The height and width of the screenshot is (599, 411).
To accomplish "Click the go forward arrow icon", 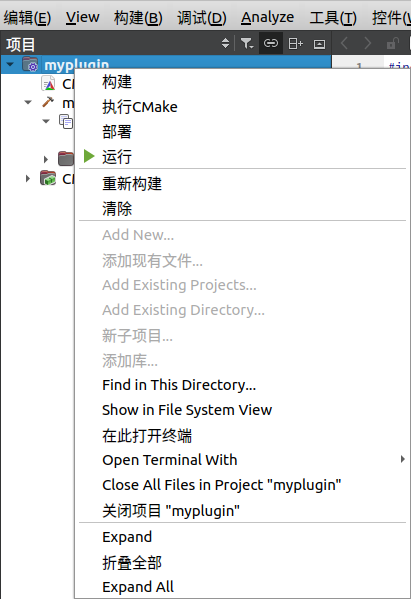I will click(367, 43).
